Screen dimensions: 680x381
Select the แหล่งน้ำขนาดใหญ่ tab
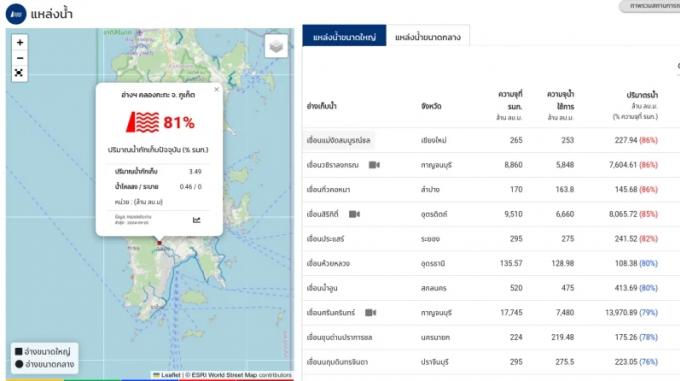(x=344, y=36)
